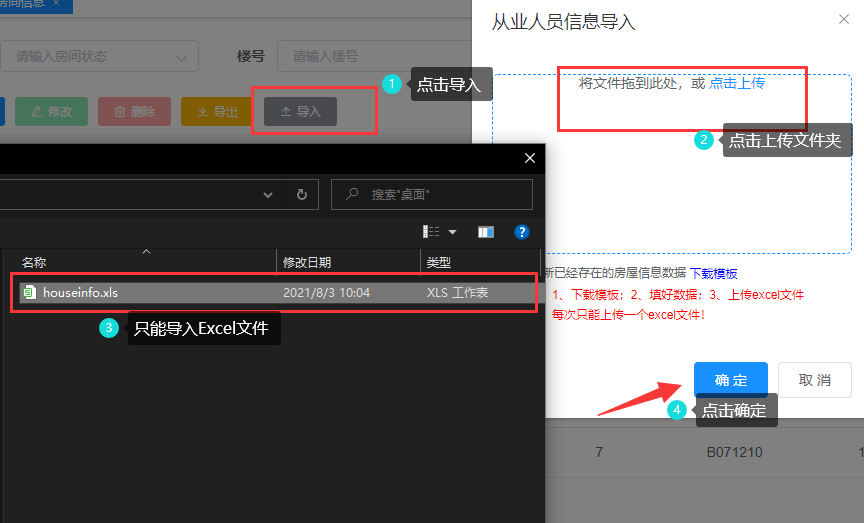
Task: Click the refresh icon in file dialog
Action: pyautogui.click(x=301, y=195)
